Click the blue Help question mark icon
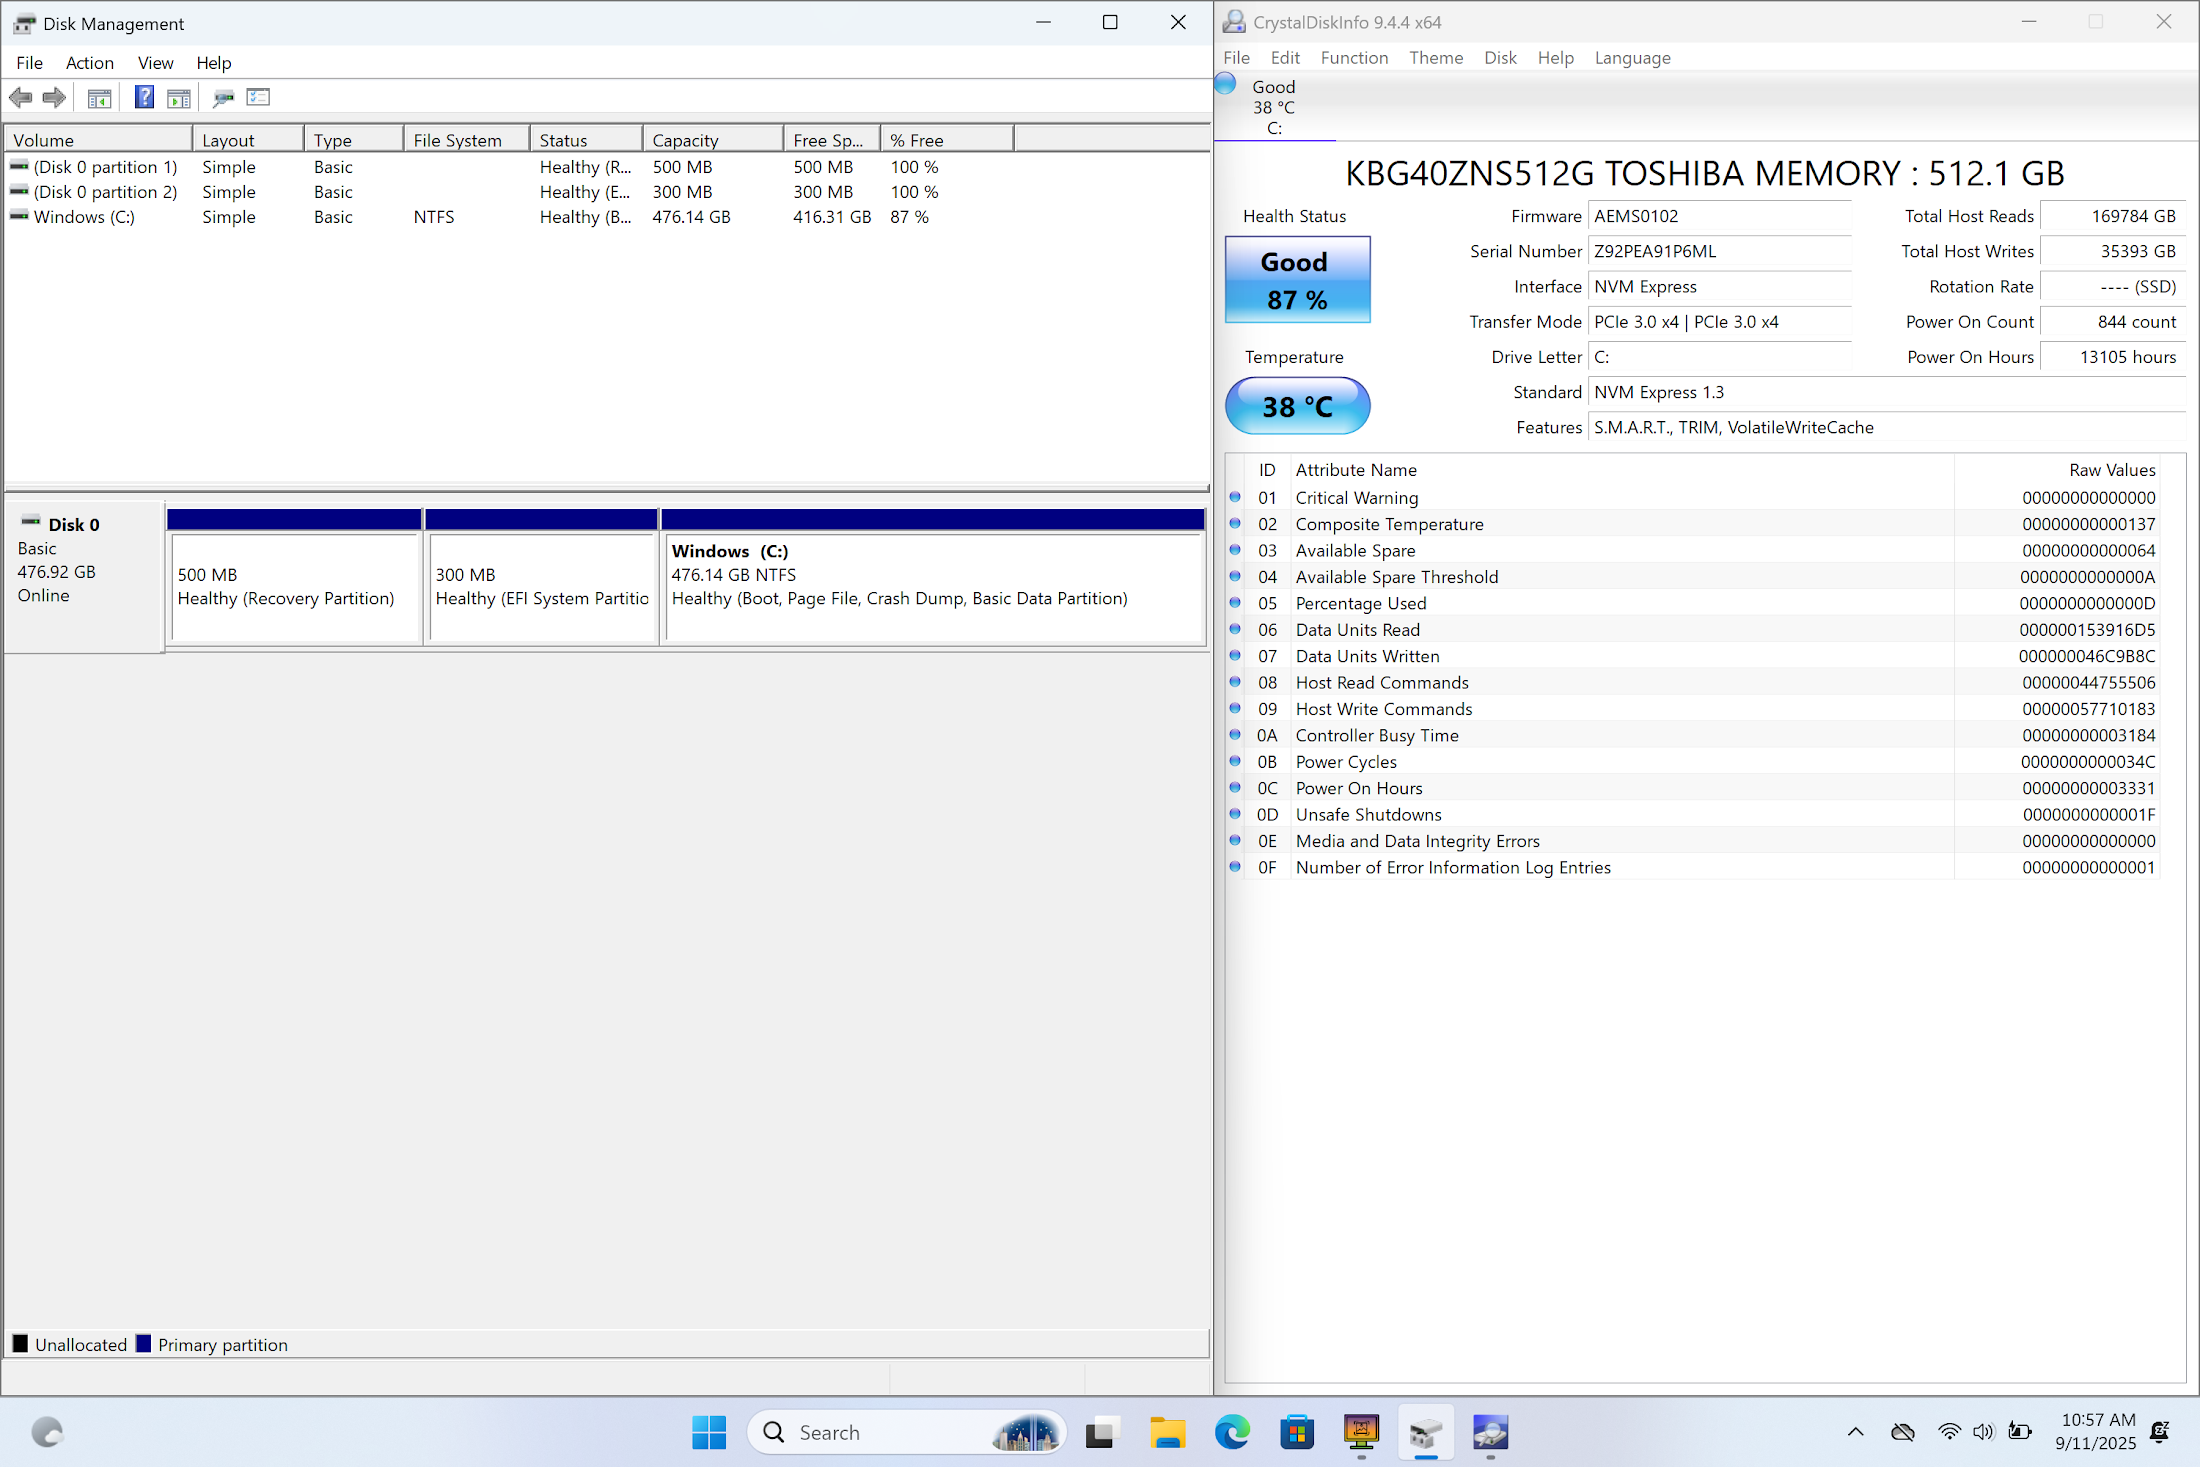 (144, 97)
